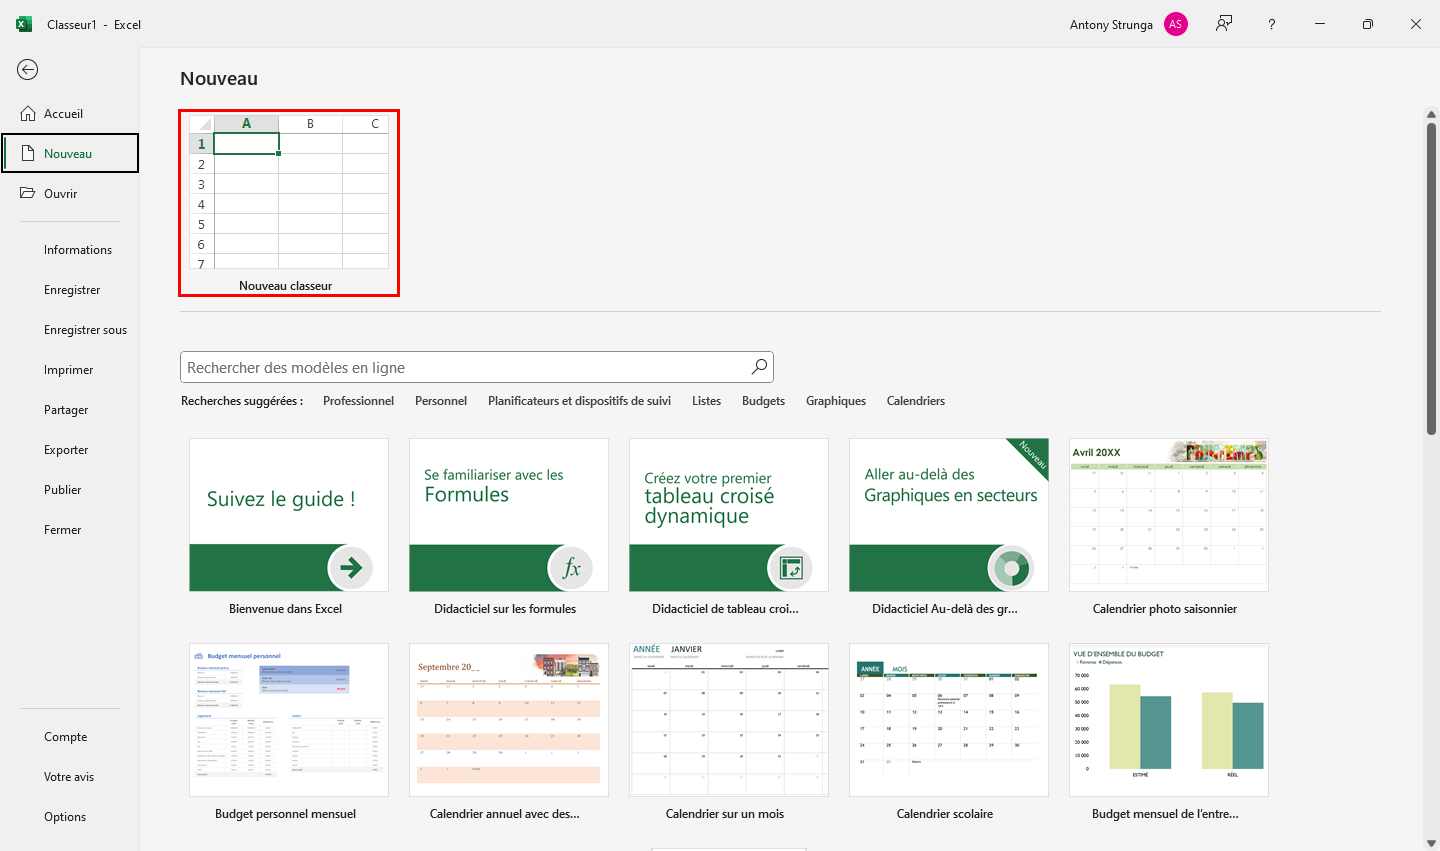
Task: Click the vertical scrollbar down arrow
Action: pyautogui.click(x=1431, y=842)
